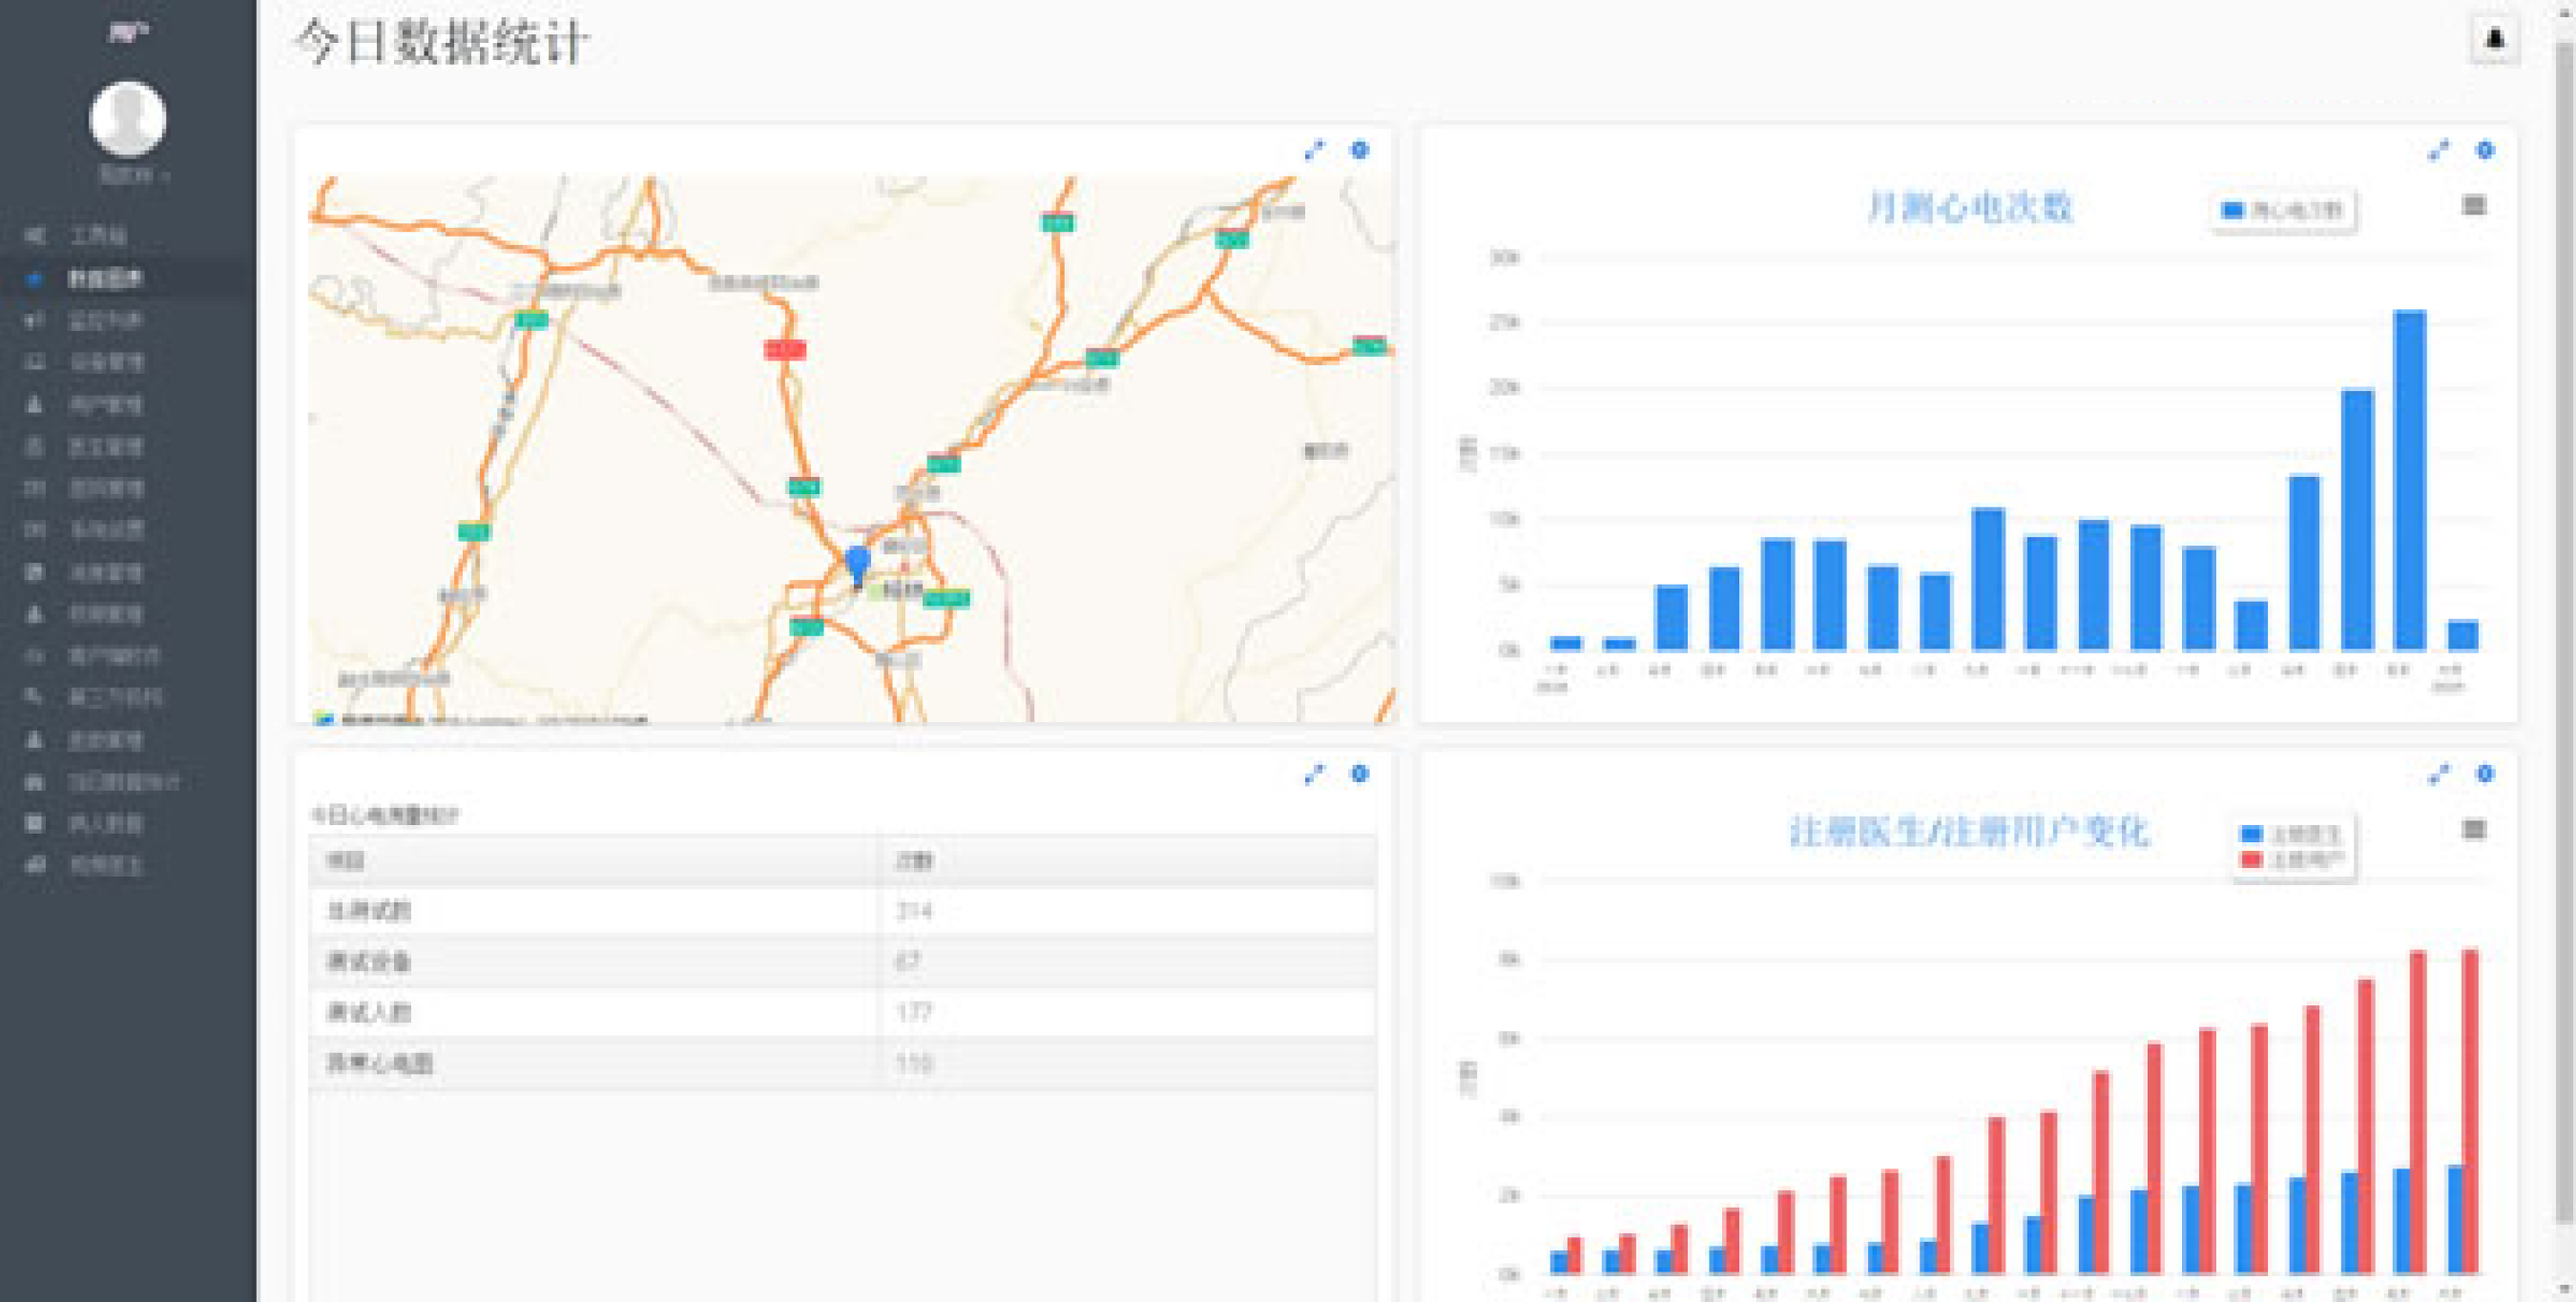Click the table cell showing 314
The width and height of the screenshot is (2576, 1302).
1127,911
